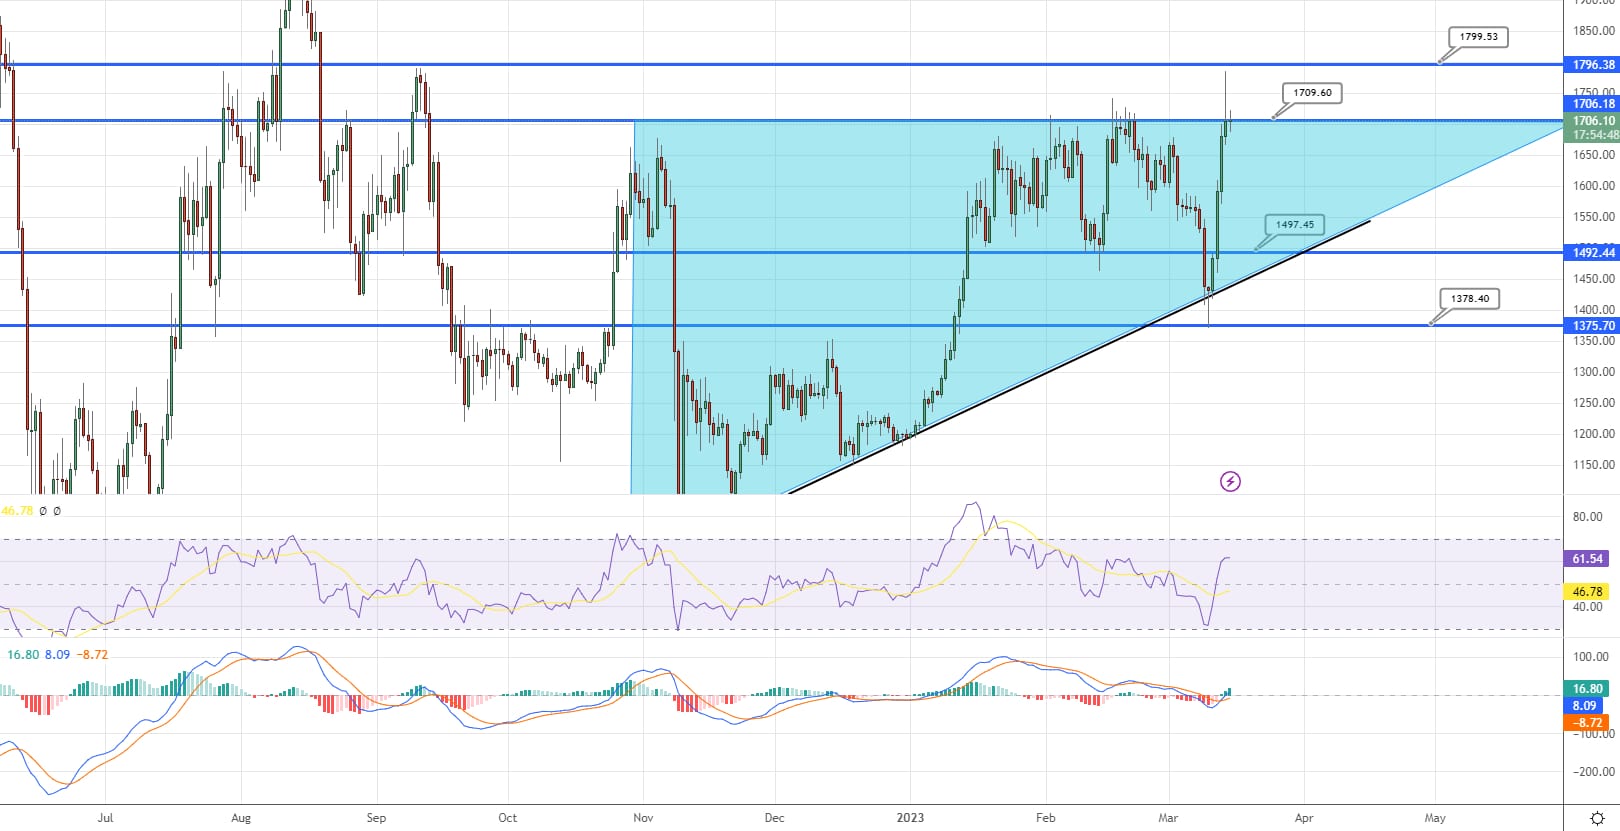Click the 1850.00 price scale label
Screen dimensions: 1620x831
[1594, 31]
